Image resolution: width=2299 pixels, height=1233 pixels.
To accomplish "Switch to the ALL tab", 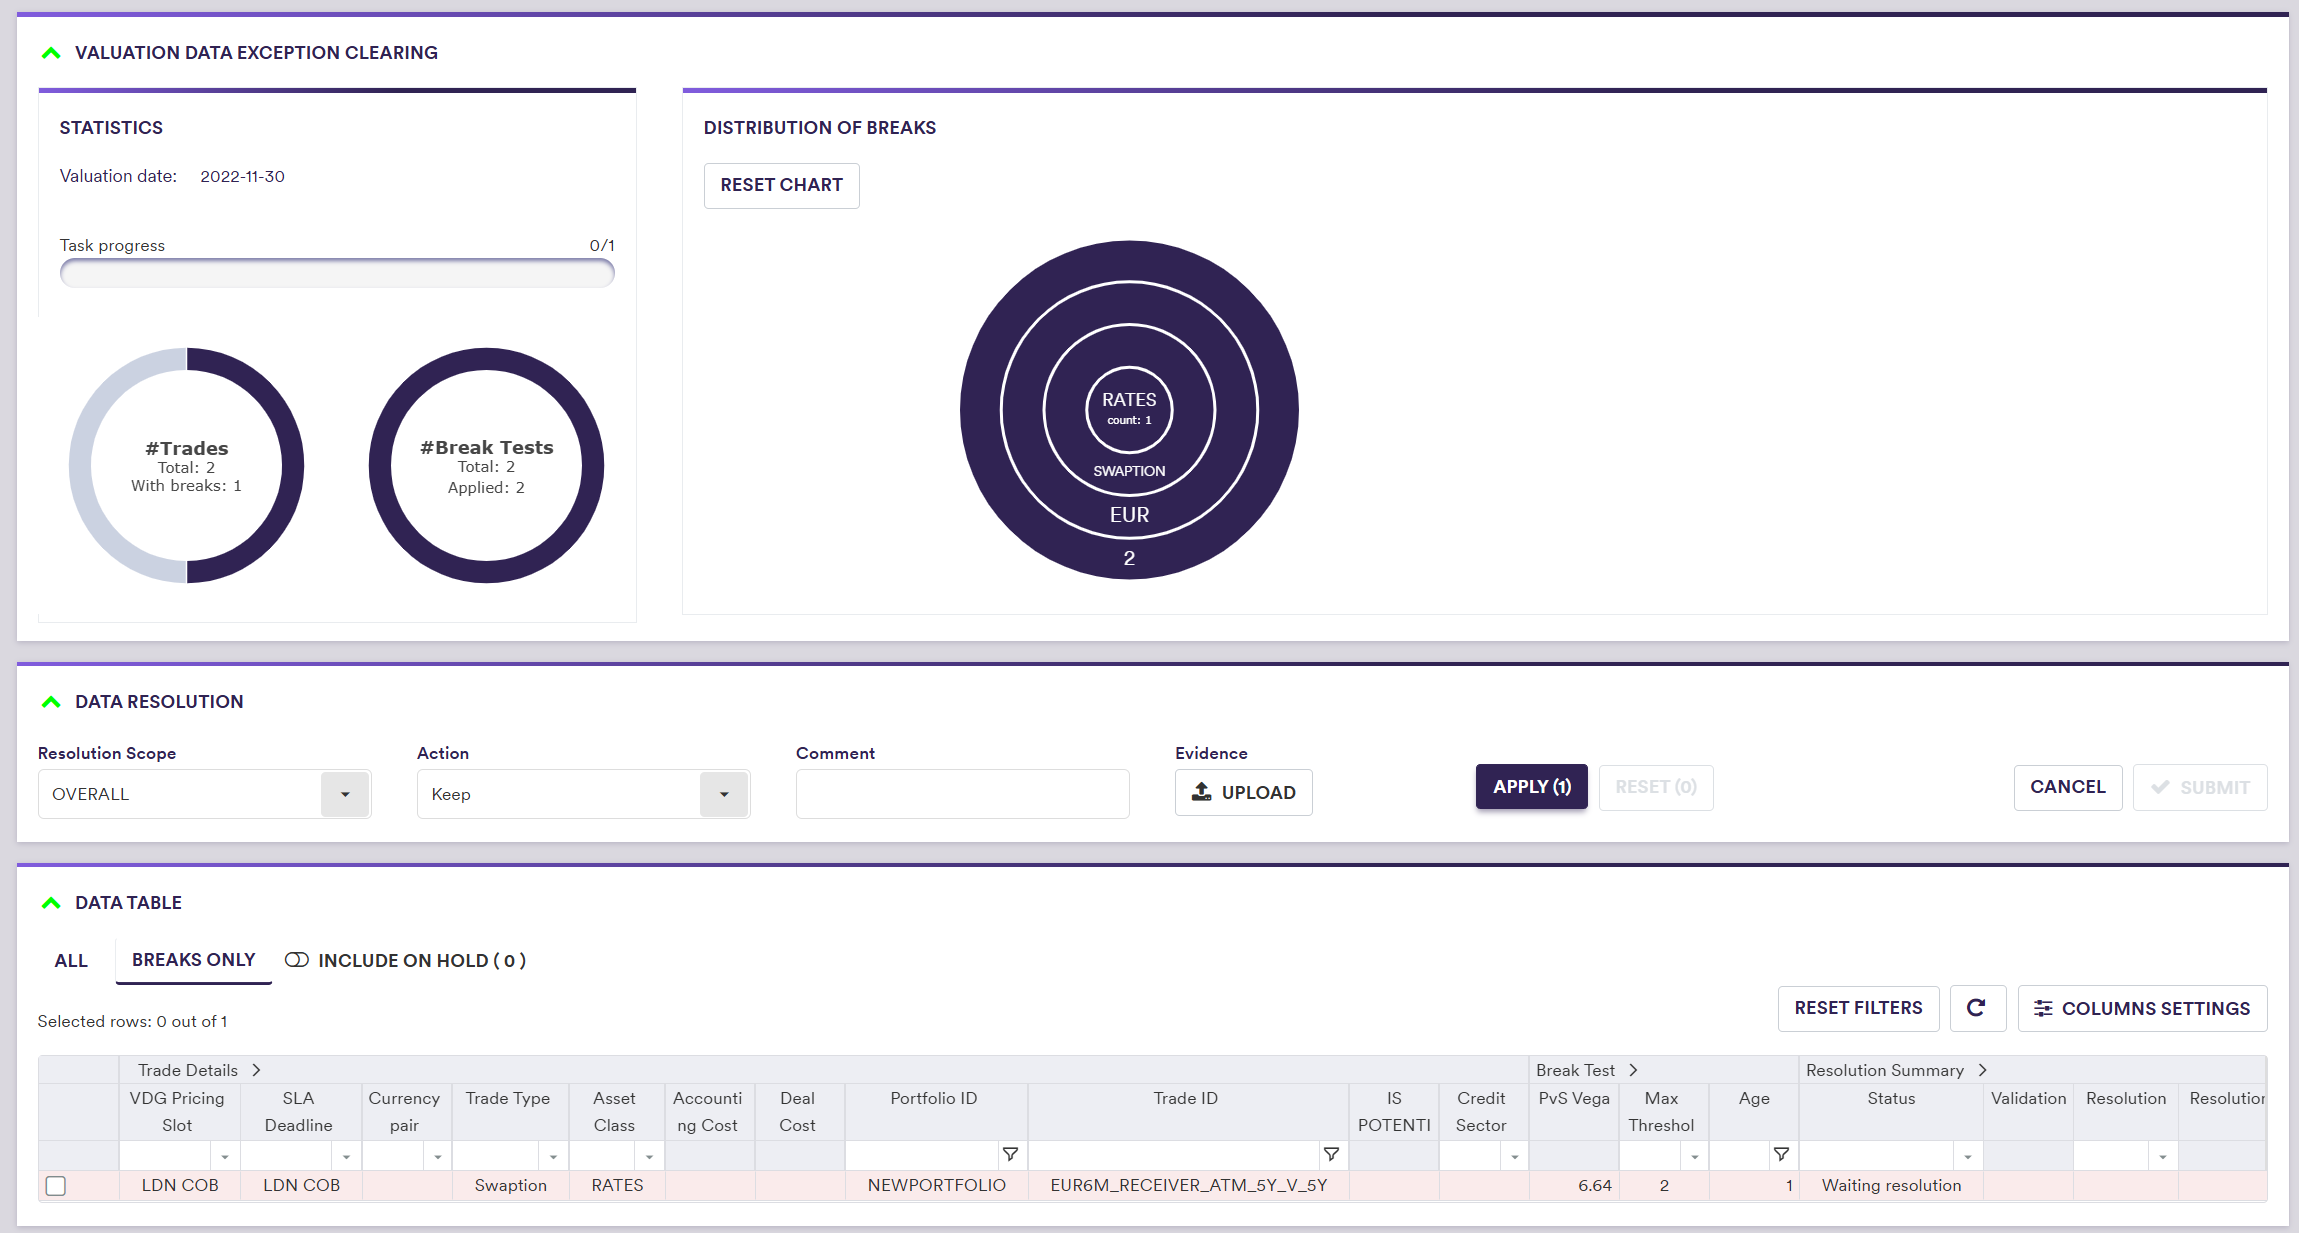I will (x=71, y=961).
